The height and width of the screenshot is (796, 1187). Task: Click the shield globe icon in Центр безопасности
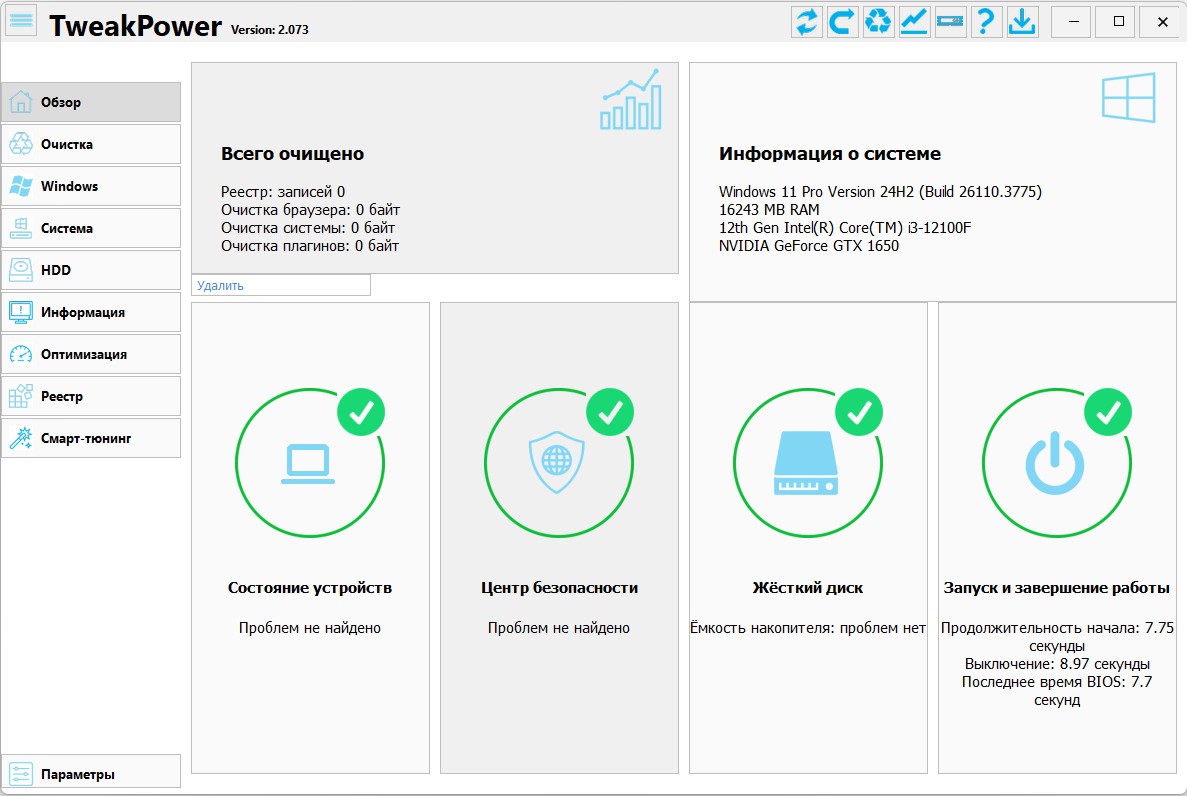557,462
